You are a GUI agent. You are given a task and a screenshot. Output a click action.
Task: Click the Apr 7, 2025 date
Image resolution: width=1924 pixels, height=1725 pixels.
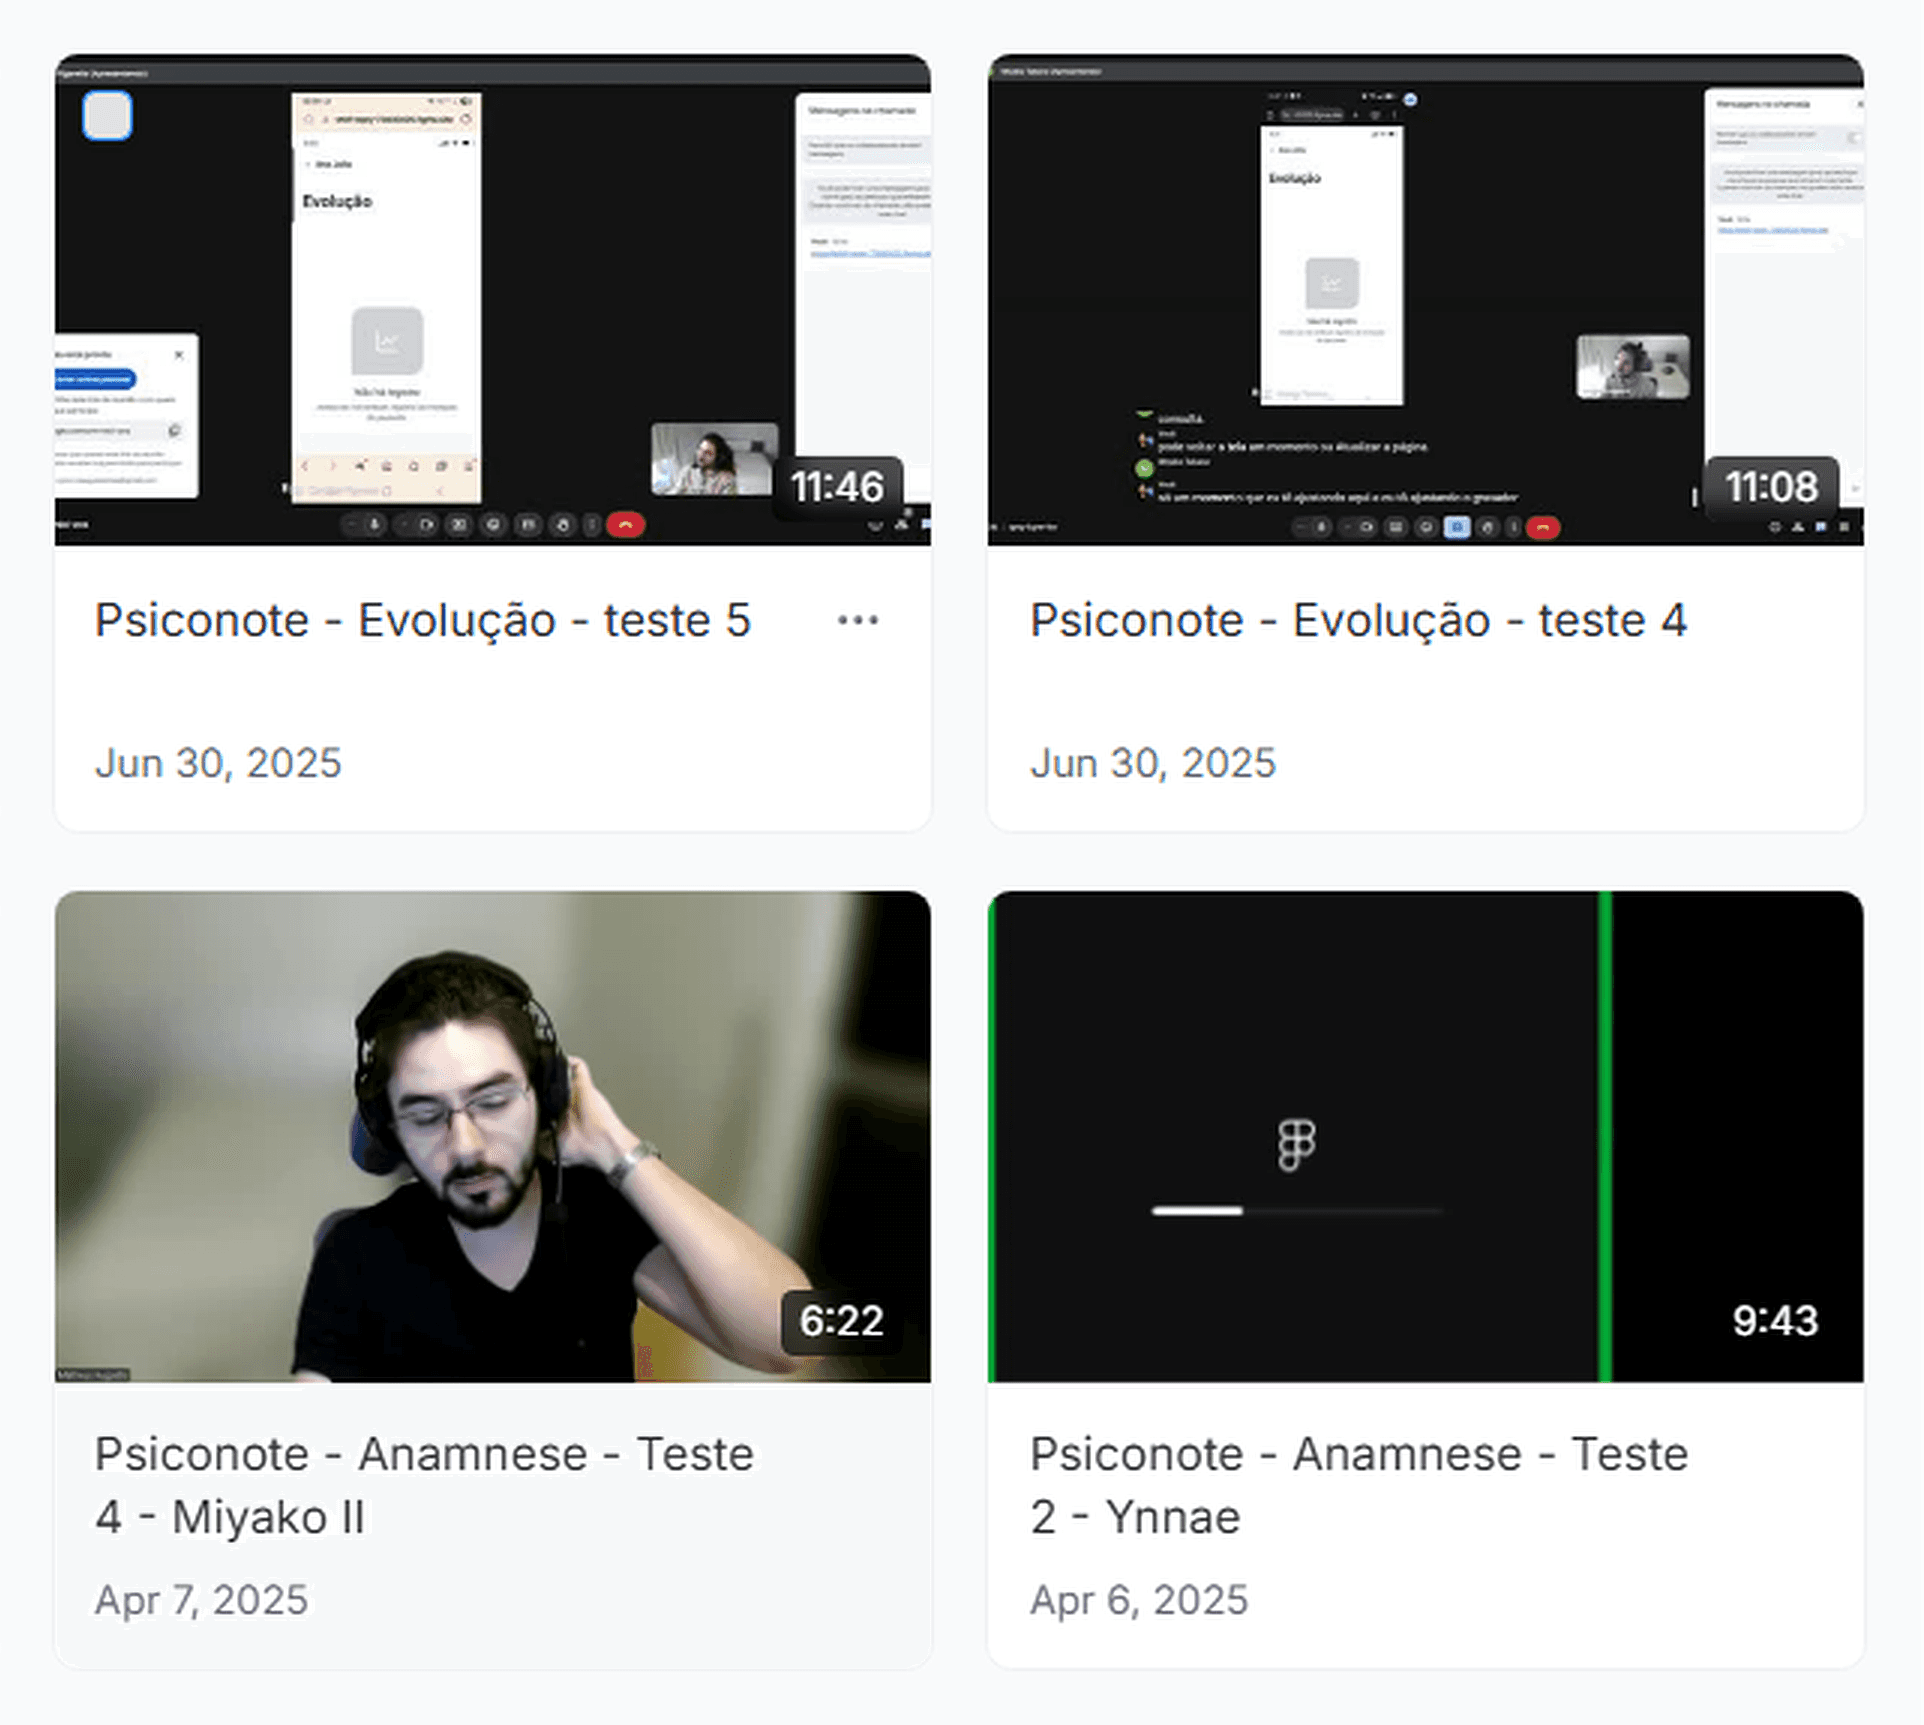tap(201, 1600)
